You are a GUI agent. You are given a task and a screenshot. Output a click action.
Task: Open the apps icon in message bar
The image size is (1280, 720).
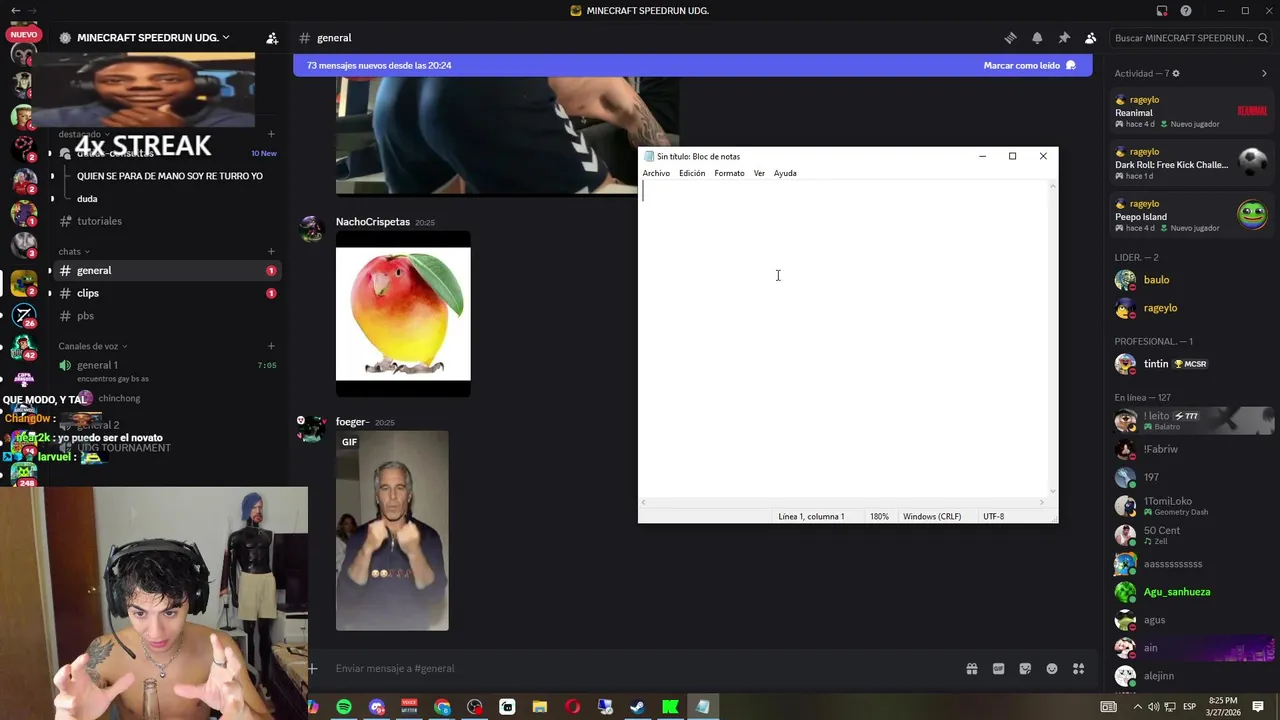[1079, 669]
